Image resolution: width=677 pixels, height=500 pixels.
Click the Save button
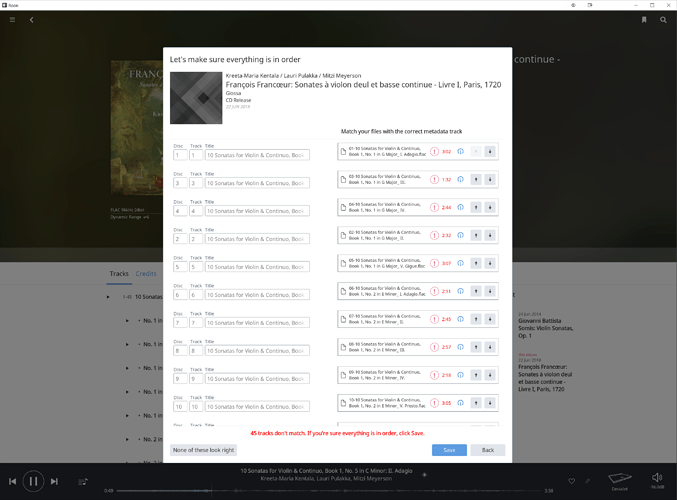[449, 450]
